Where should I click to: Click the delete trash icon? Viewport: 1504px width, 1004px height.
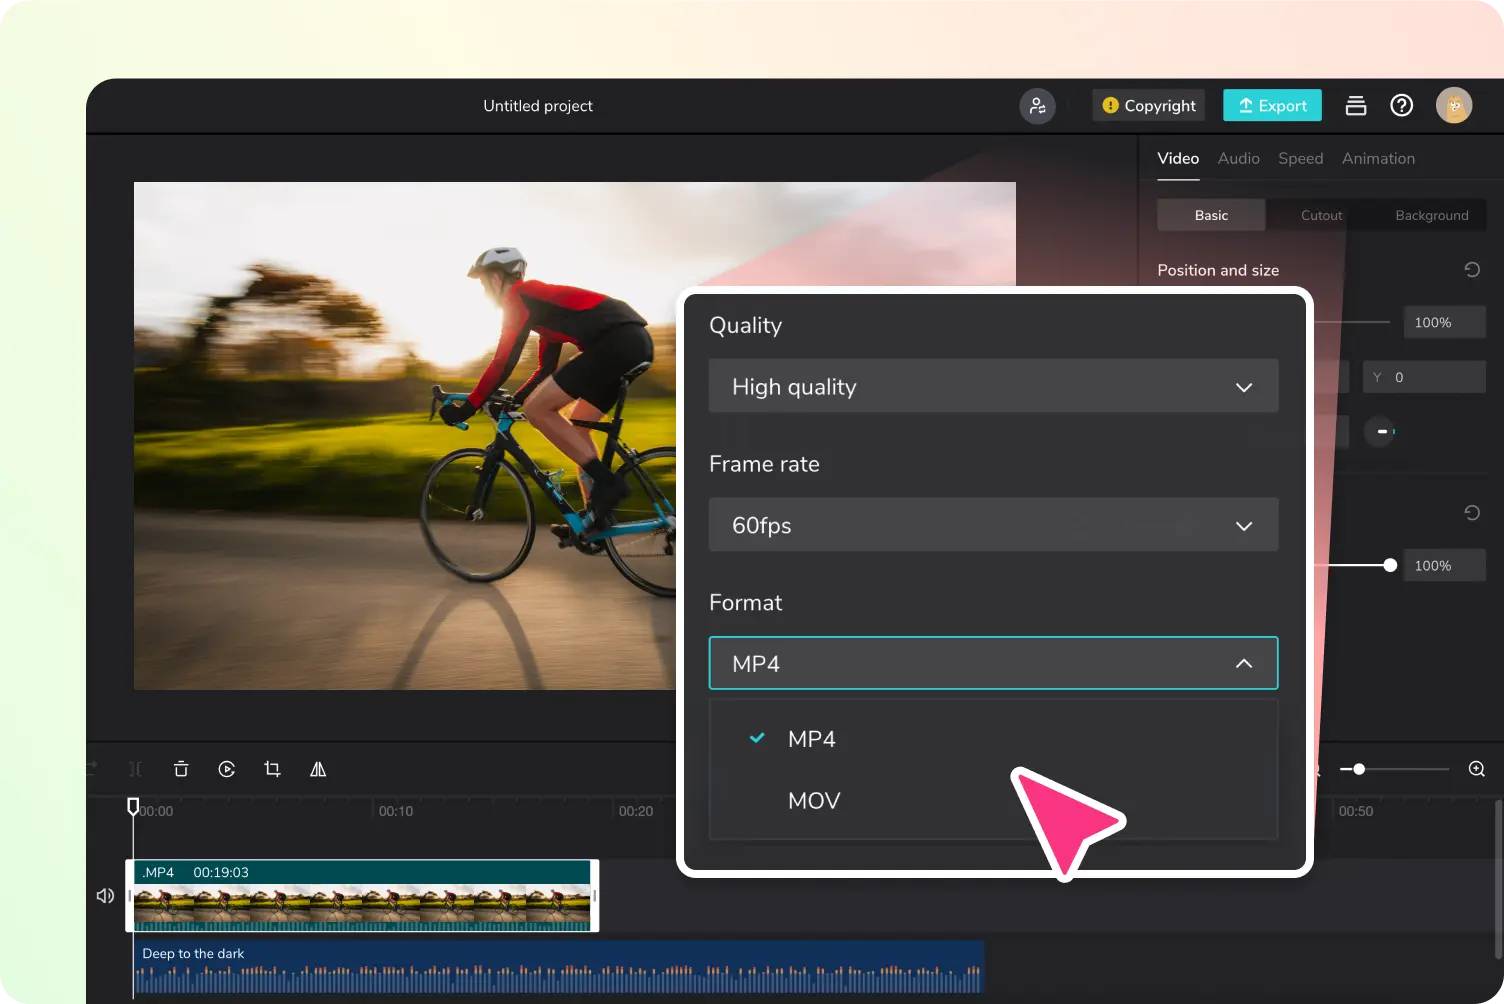(x=181, y=769)
